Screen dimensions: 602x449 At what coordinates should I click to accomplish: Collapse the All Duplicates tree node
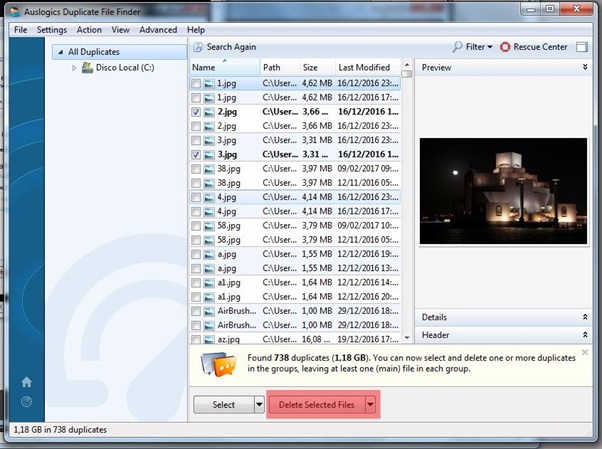[x=61, y=52]
